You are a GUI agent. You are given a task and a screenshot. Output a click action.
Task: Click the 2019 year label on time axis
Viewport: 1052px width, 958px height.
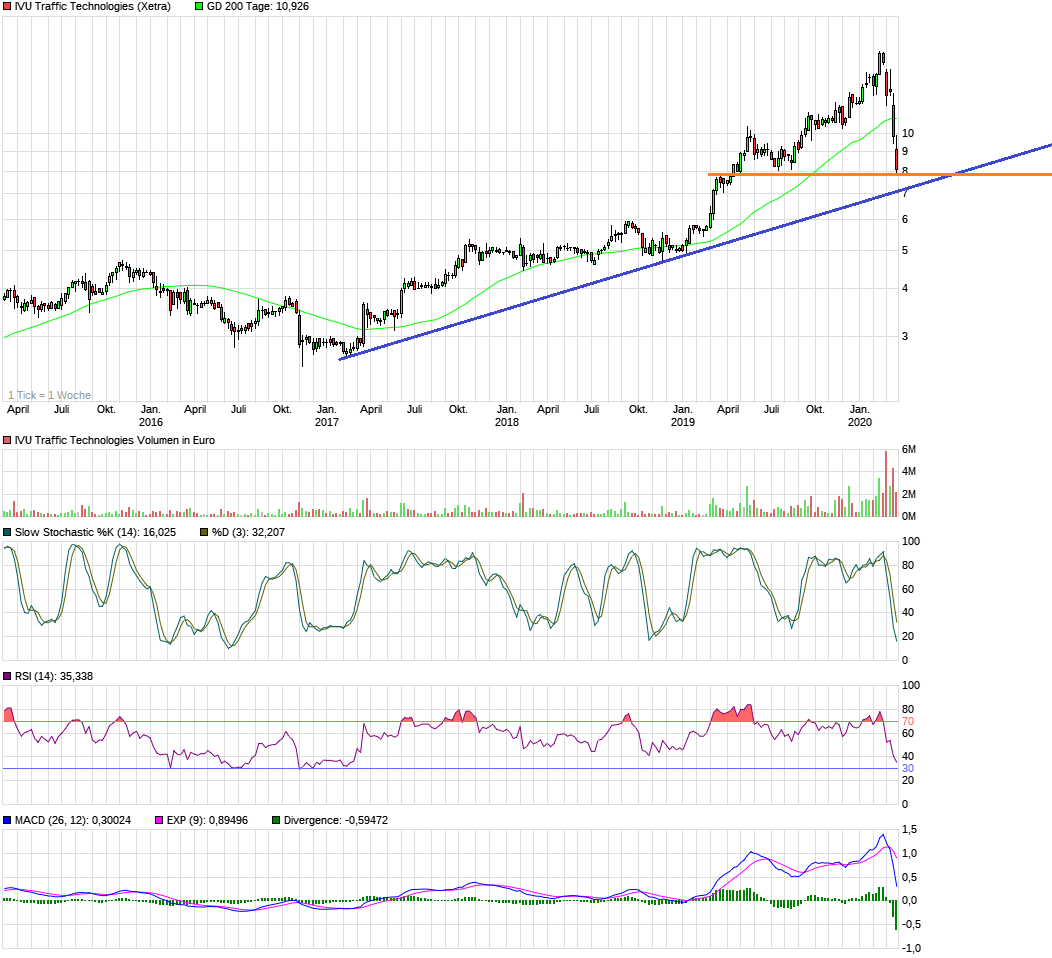(683, 423)
